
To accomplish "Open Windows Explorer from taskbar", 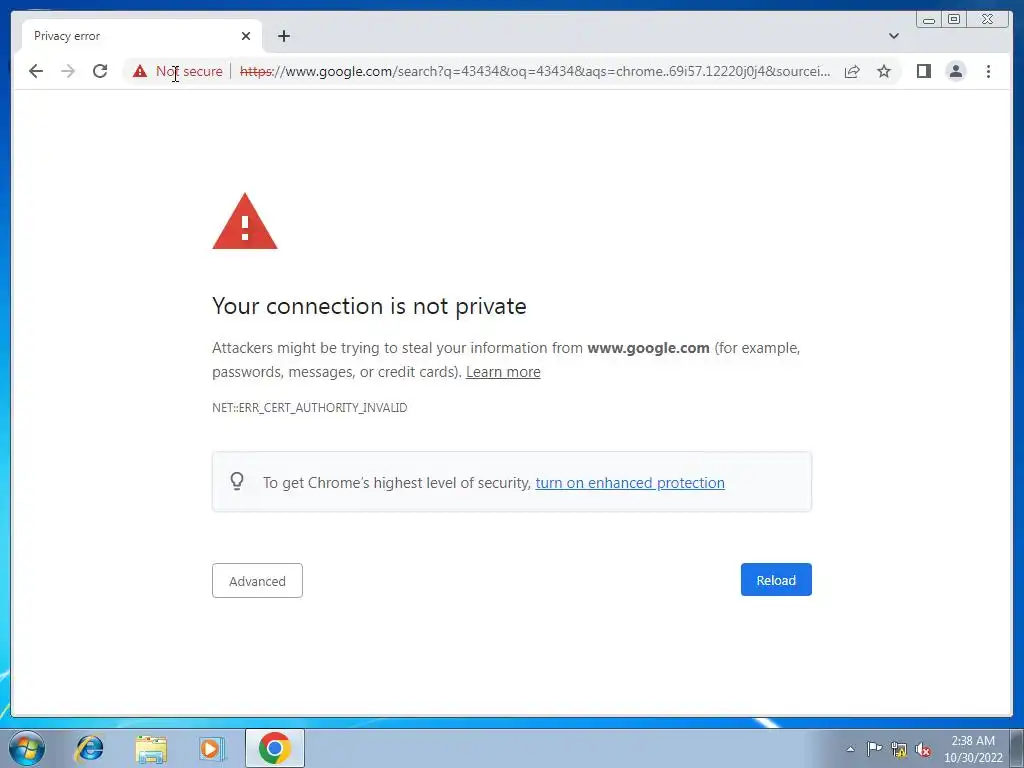I will 151,748.
